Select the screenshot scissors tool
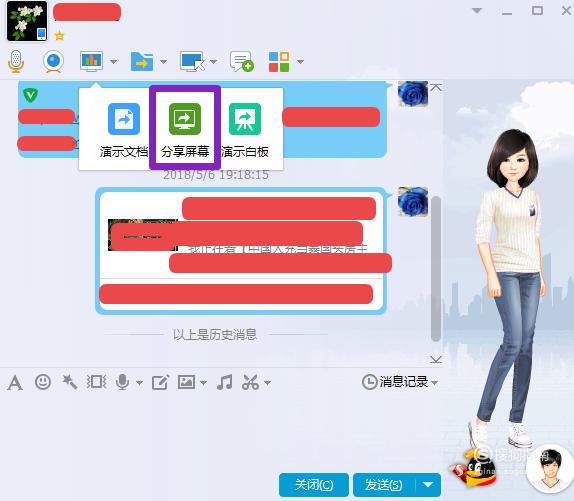 [x=251, y=382]
